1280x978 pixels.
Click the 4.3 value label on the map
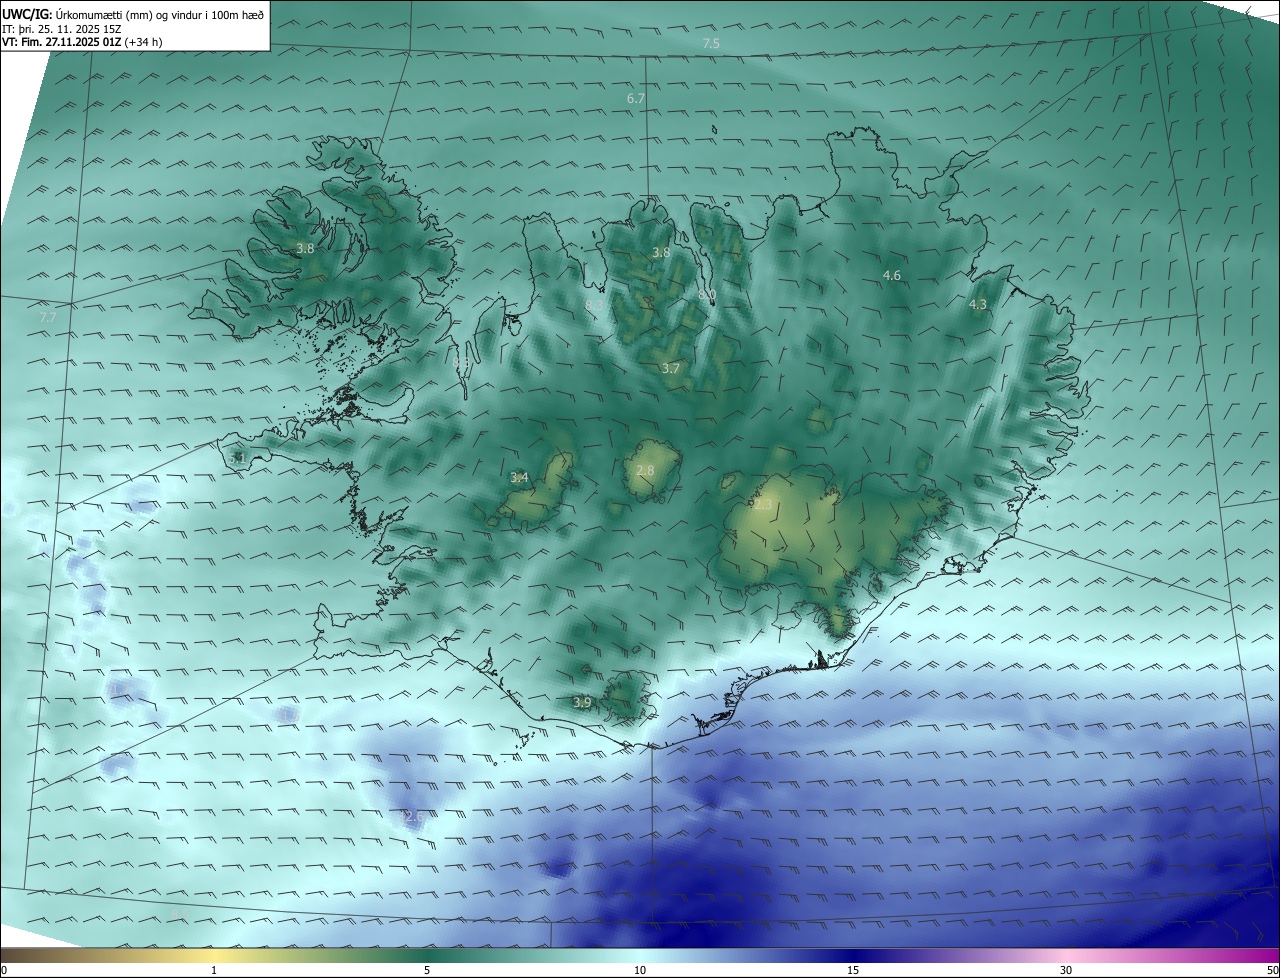[978, 305]
